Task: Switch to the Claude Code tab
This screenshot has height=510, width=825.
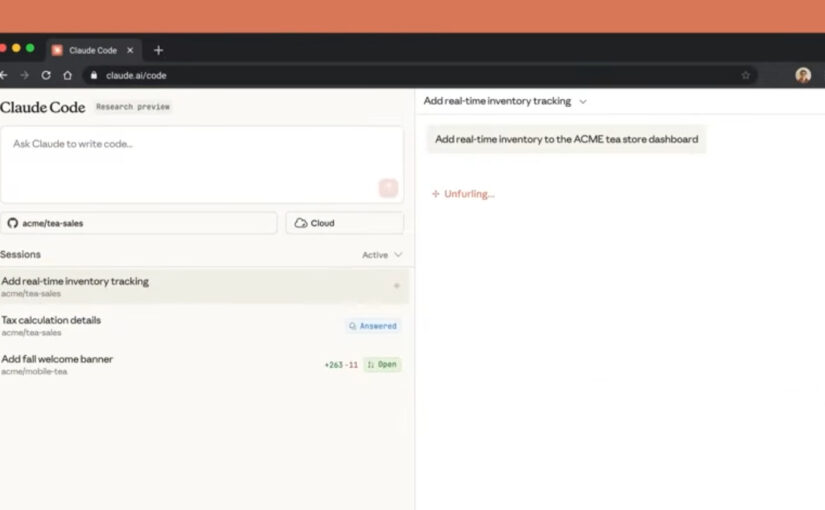Action: tap(92, 50)
